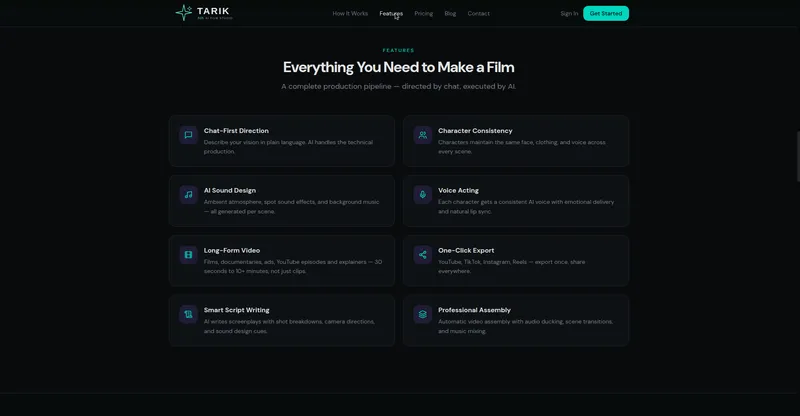Click the 'Everything You Need to Make a Film' heading
The image size is (800, 416).
click(x=398, y=67)
